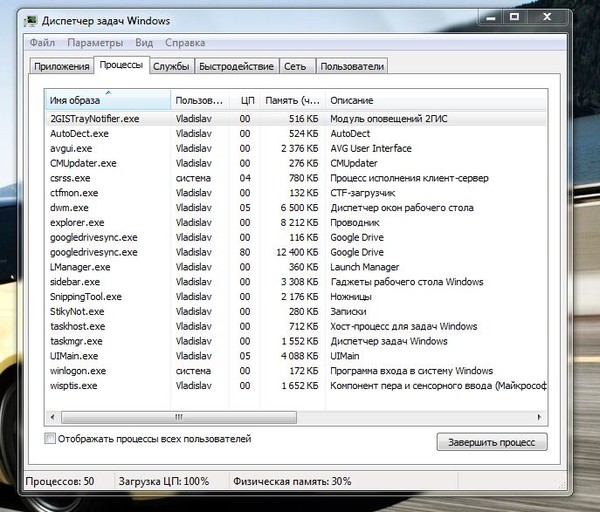Select the explorer.exe process

coord(296,223)
